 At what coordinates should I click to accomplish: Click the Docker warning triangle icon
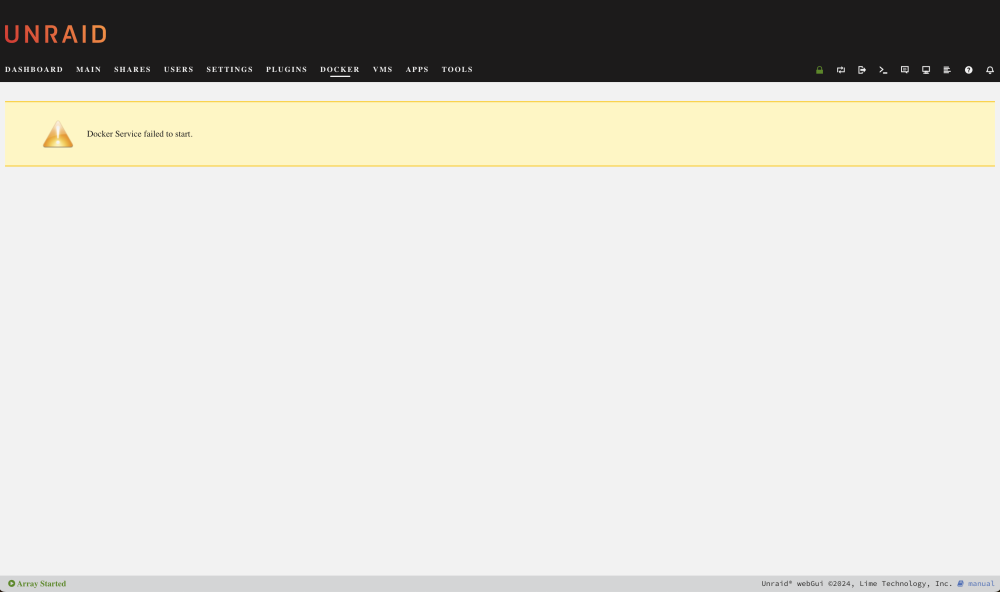[x=58, y=134]
